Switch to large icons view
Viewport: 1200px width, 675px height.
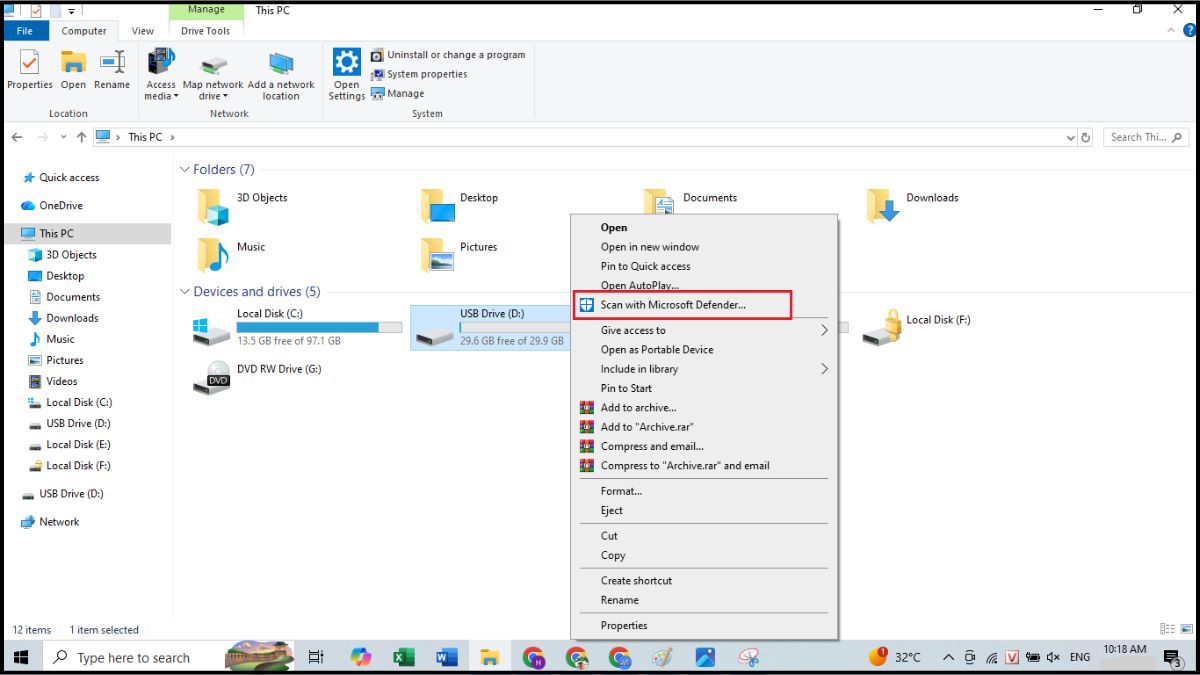point(1185,629)
